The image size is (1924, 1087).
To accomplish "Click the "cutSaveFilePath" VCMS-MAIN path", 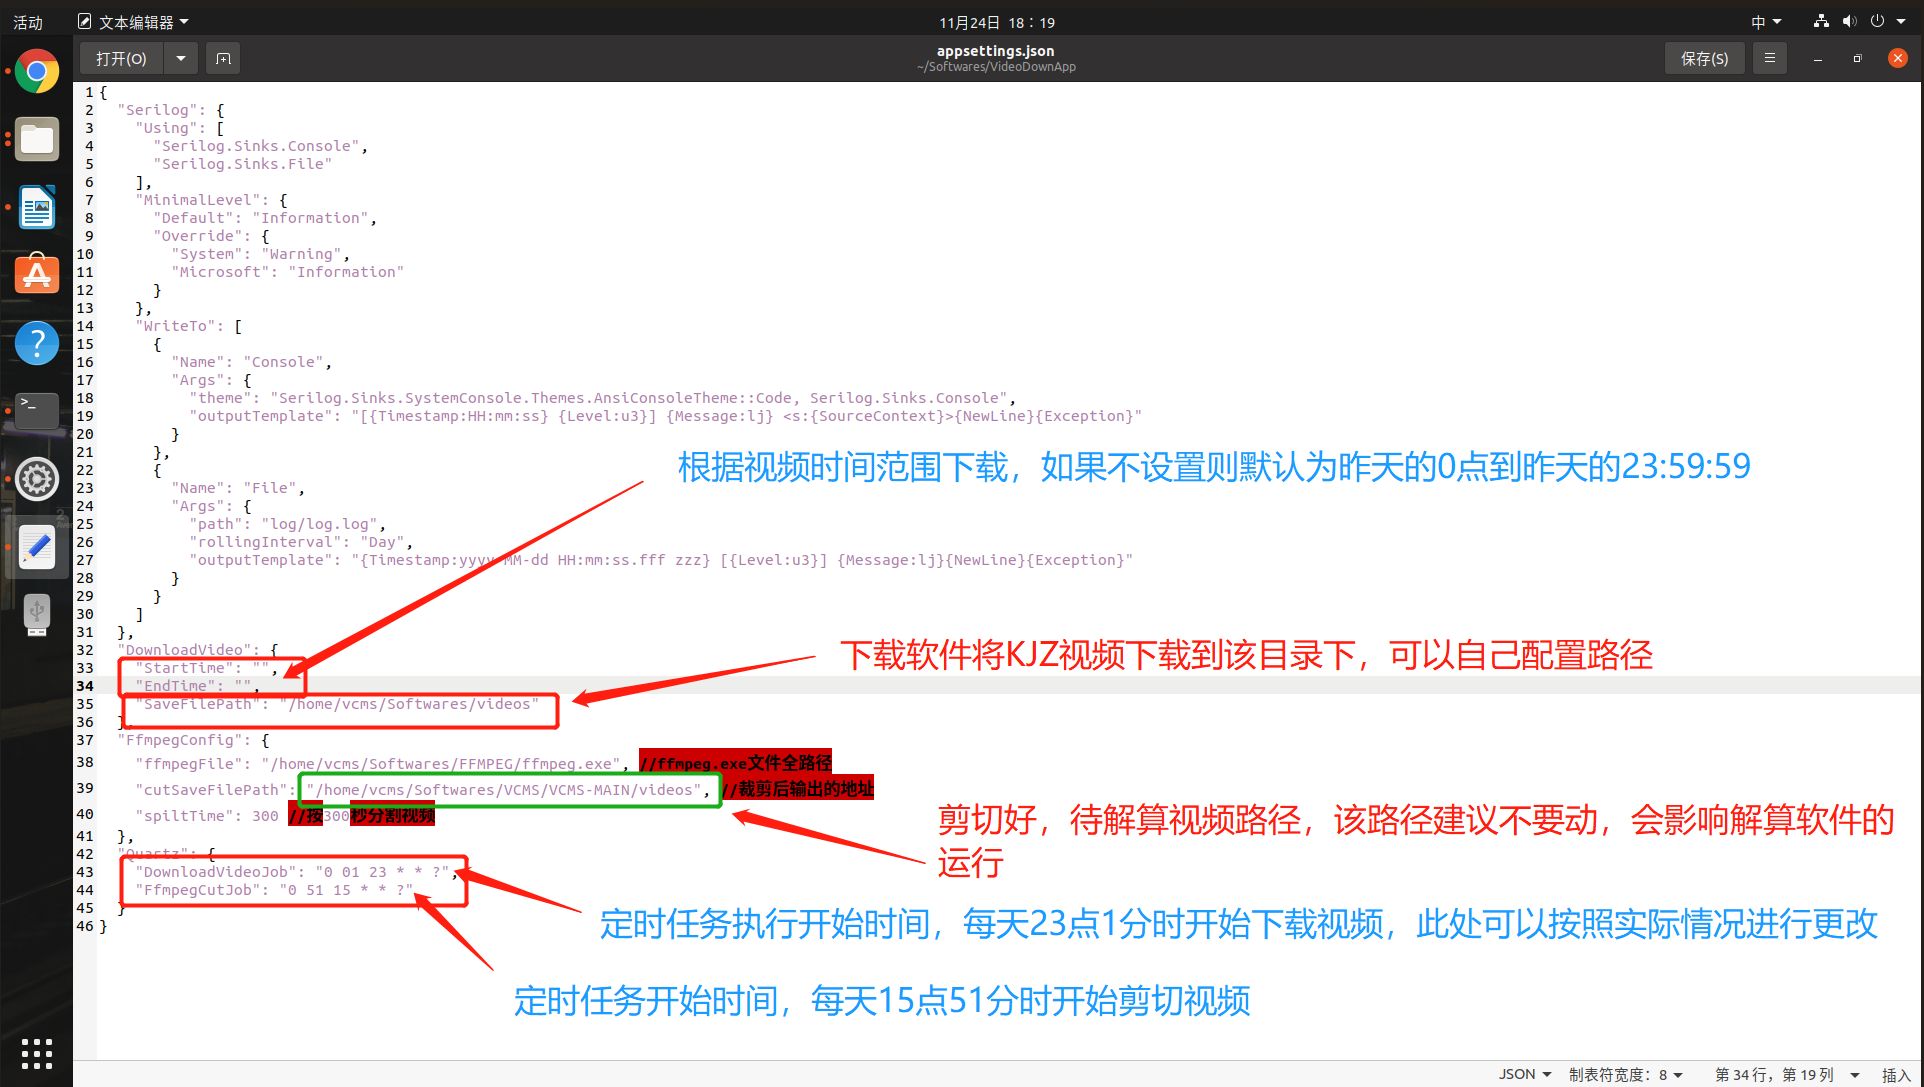I will tap(504, 790).
